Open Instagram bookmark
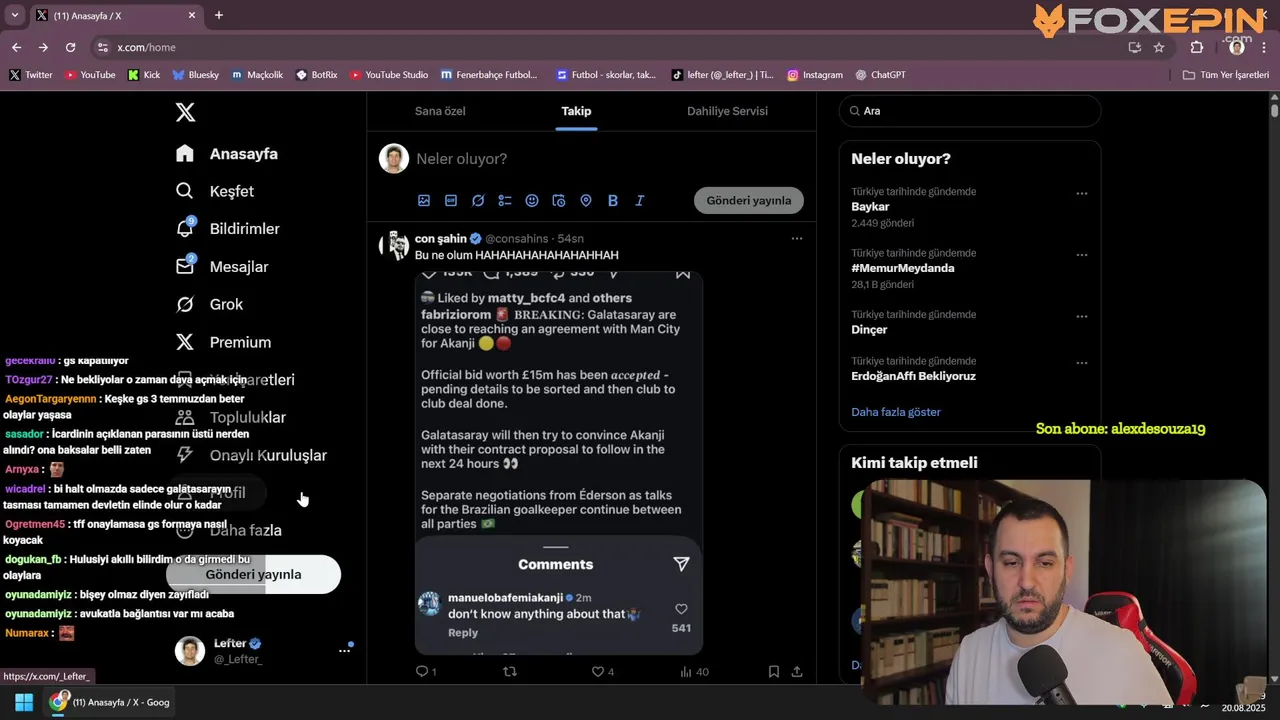The width and height of the screenshot is (1280, 720). [x=815, y=75]
